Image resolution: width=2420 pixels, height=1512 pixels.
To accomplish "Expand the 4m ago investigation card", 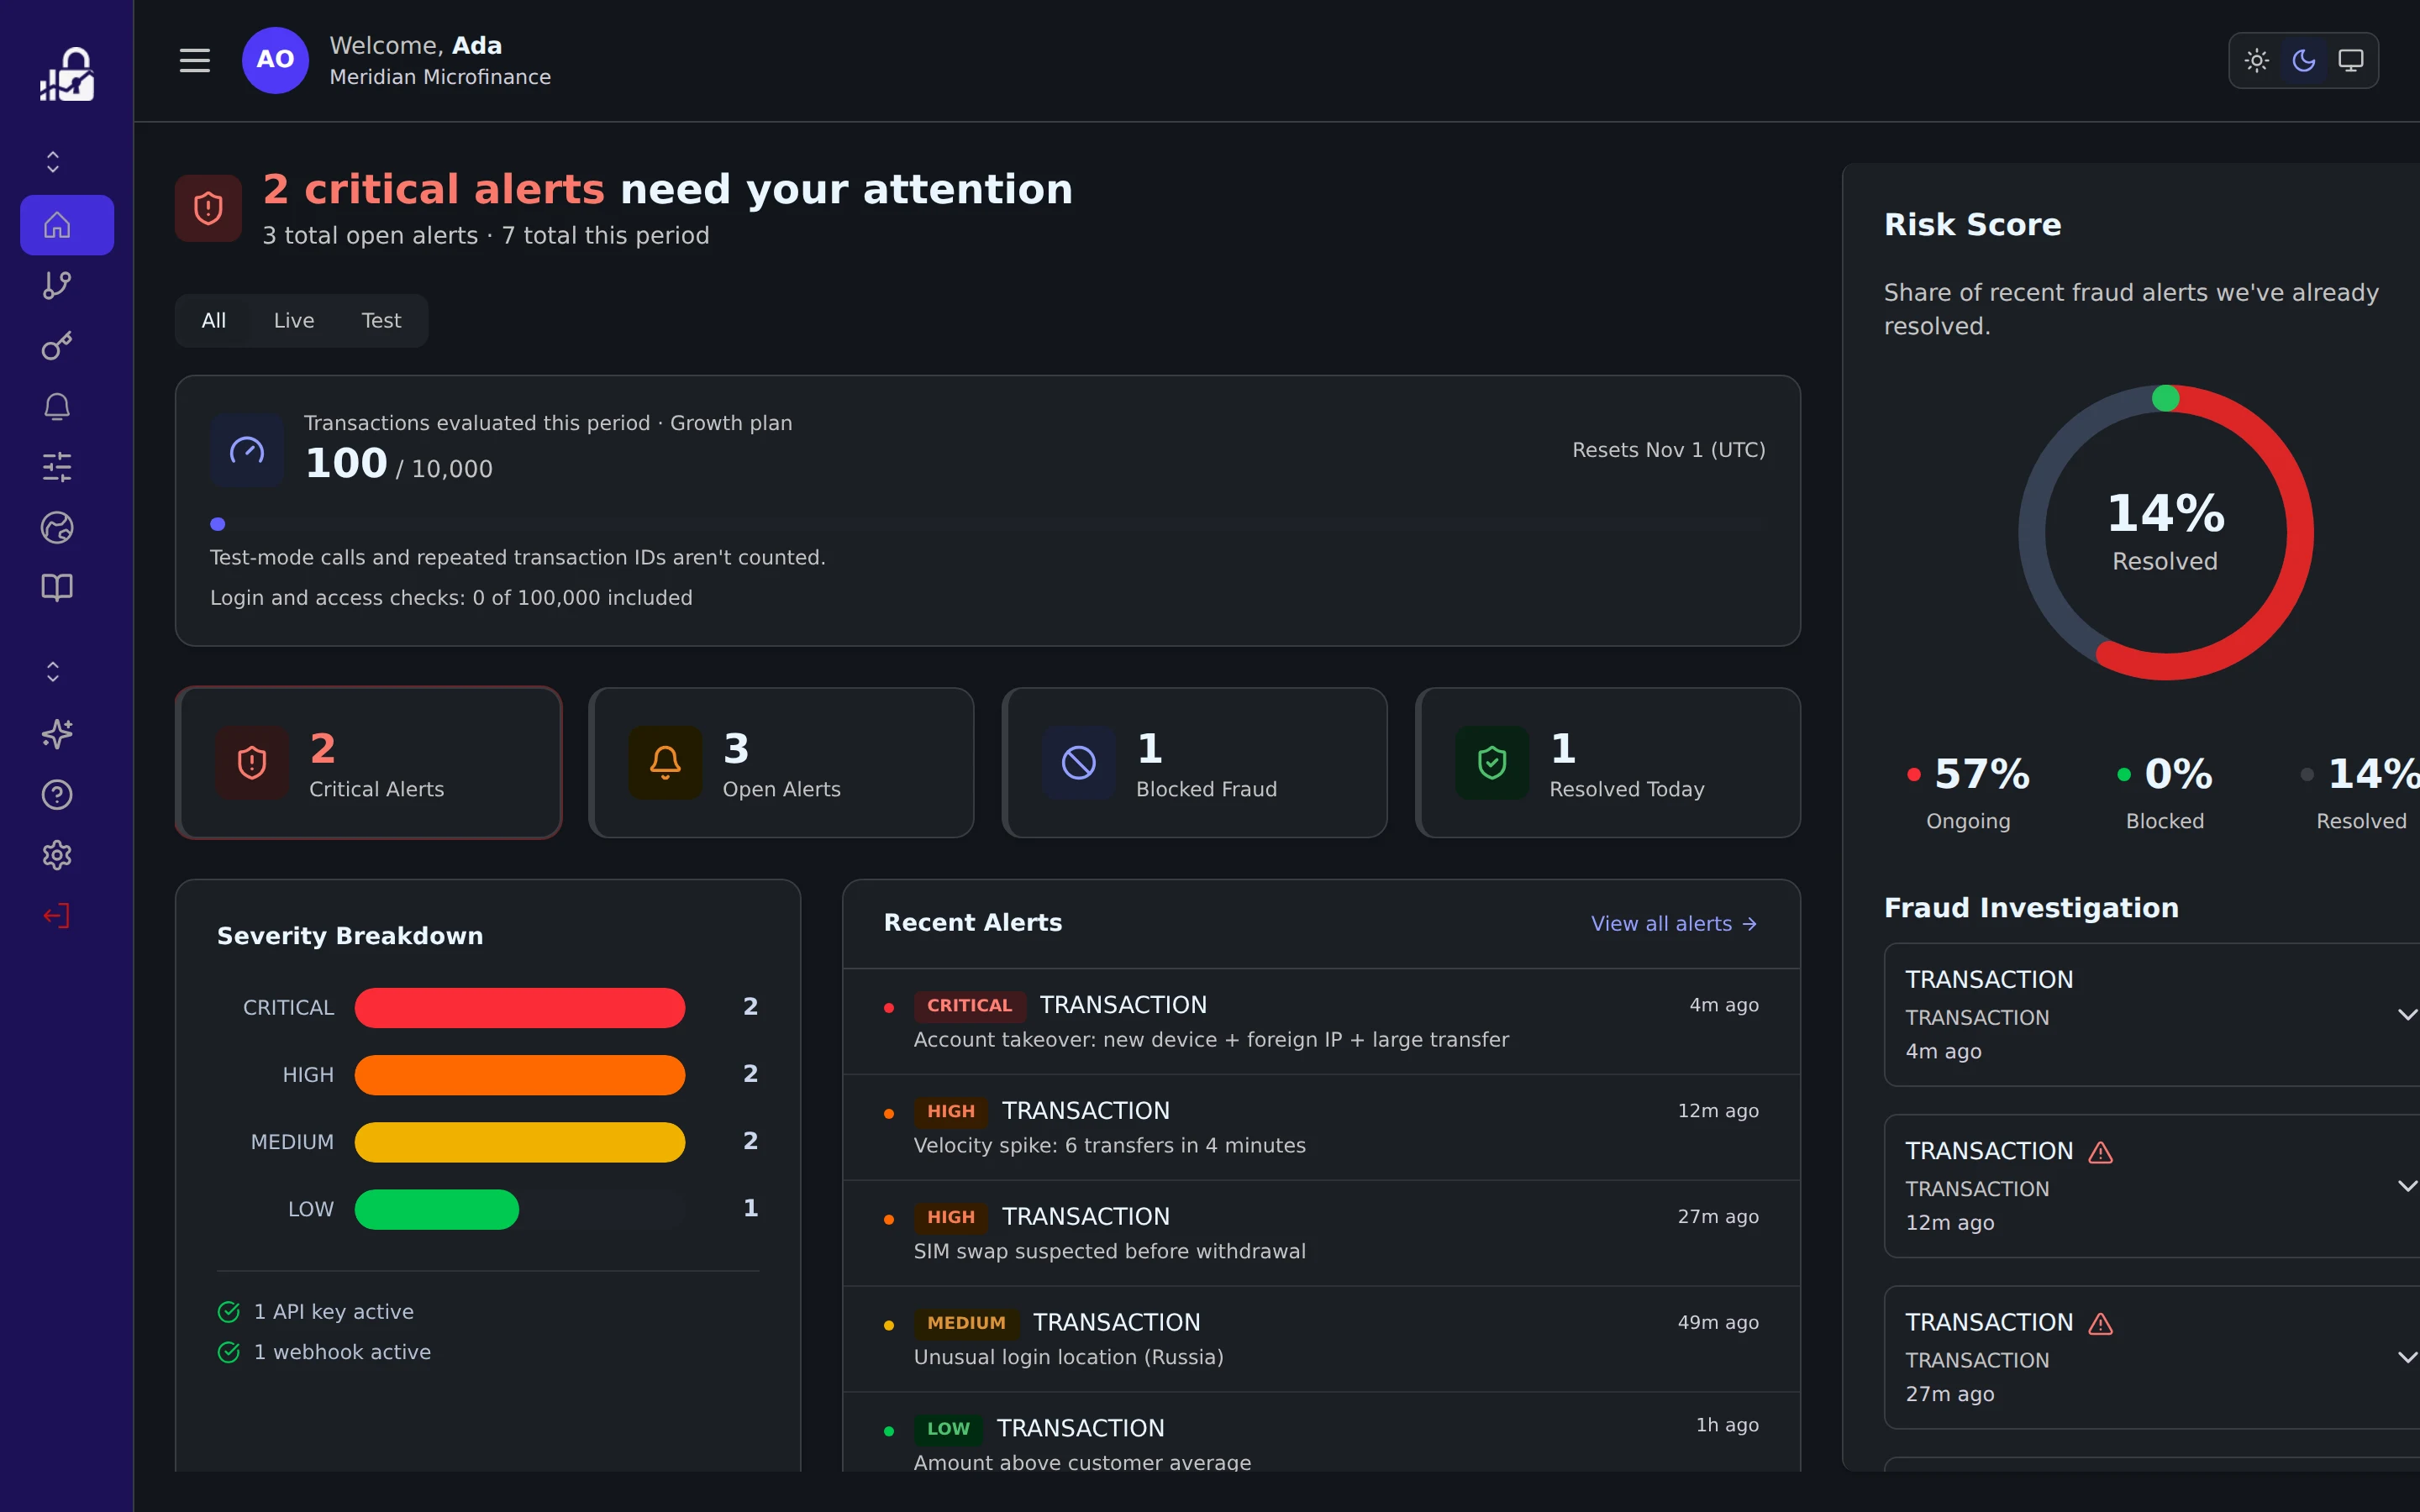I will pos(2407,1014).
